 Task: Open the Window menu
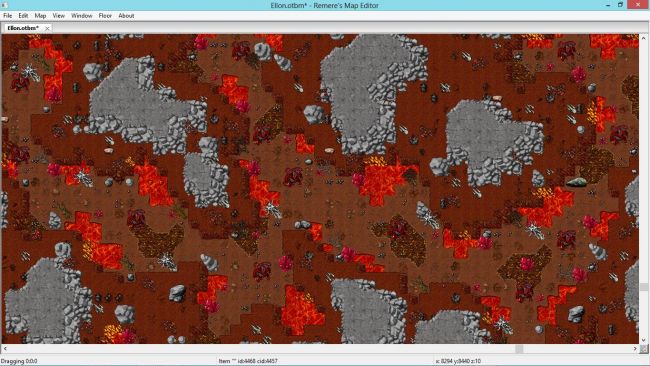[x=82, y=16]
